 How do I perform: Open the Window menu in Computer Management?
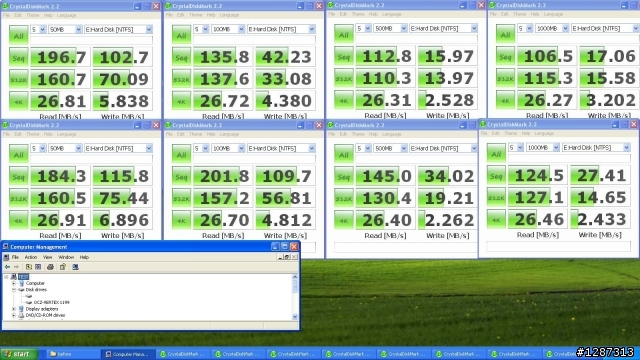(66, 257)
